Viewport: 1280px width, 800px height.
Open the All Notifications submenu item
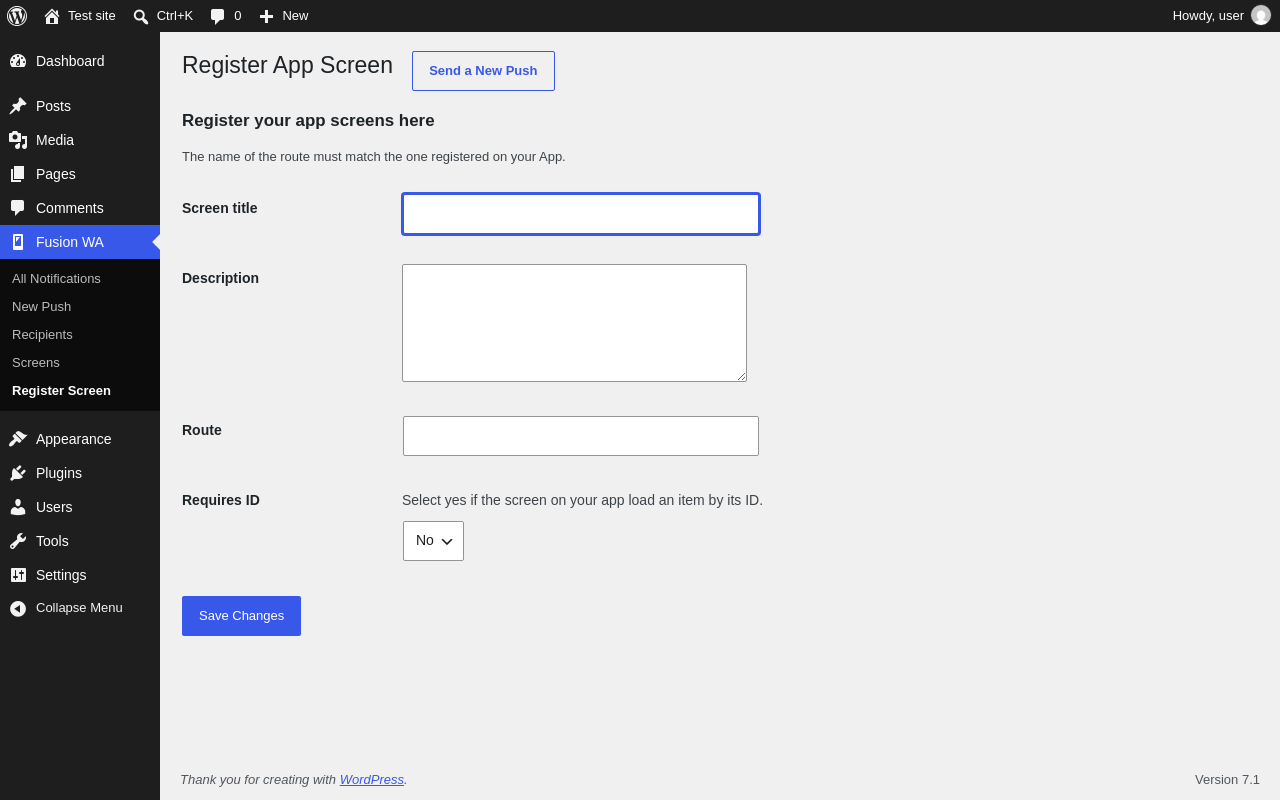tap(56, 279)
